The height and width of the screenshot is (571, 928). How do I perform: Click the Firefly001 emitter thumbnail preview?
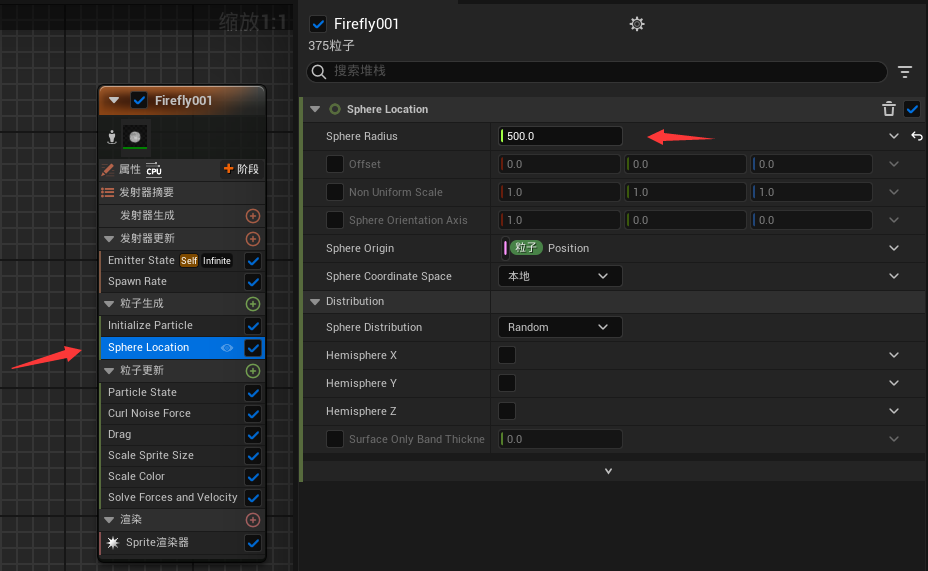(x=135, y=137)
